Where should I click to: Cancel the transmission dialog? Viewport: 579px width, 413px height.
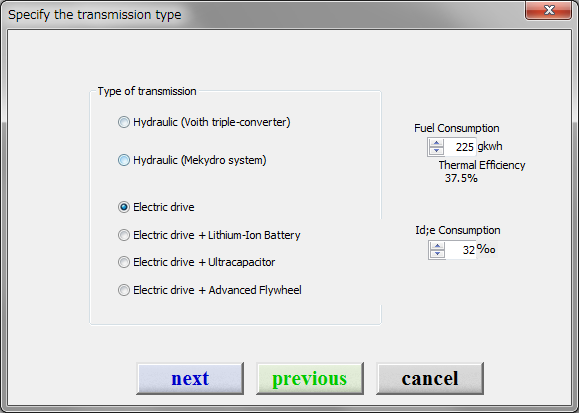point(430,379)
